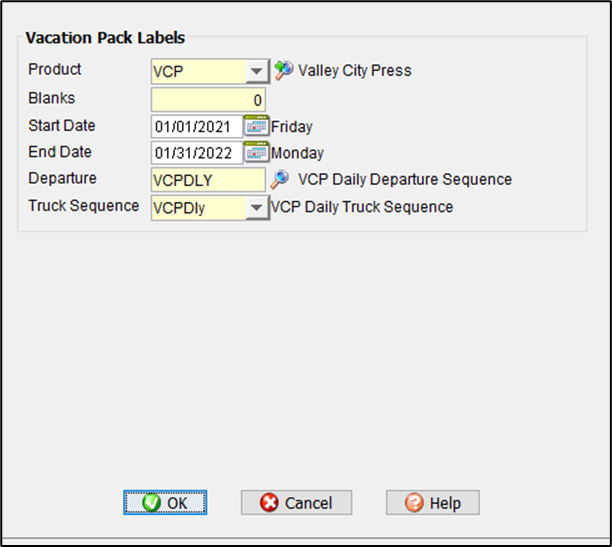
Task: Expand the Truck Sequence dropdown arrow
Action: click(256, 208)
